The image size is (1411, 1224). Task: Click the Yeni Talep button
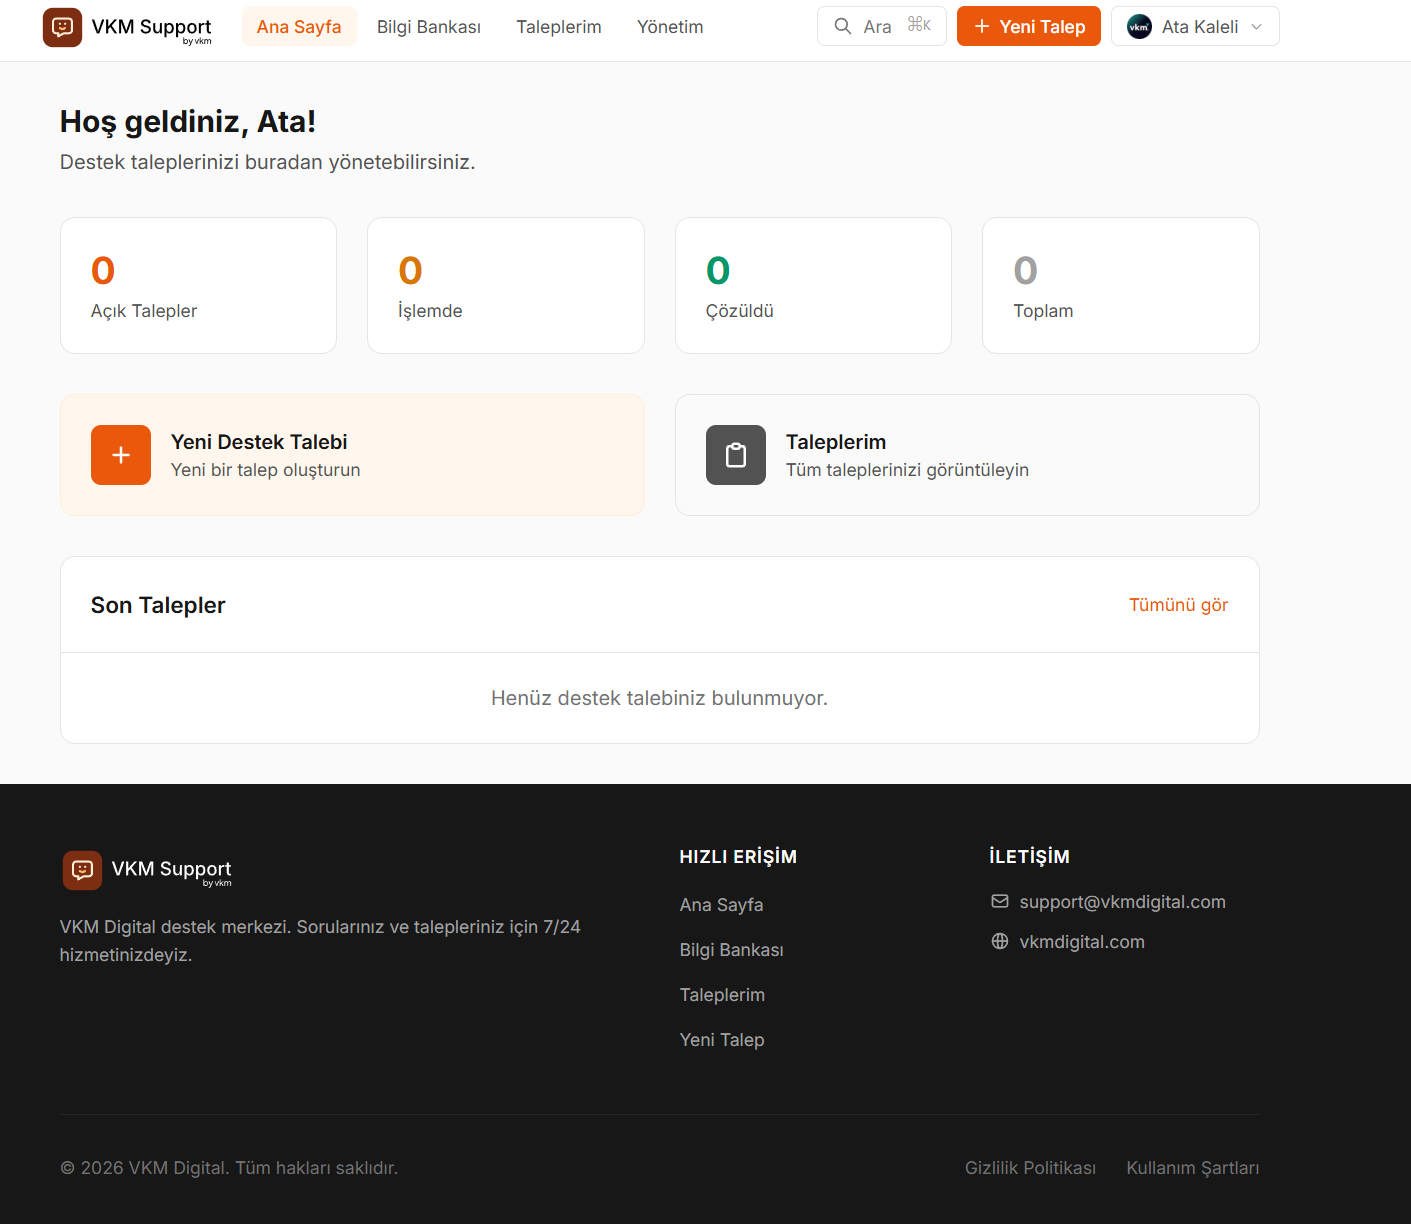click(1029, 26)
